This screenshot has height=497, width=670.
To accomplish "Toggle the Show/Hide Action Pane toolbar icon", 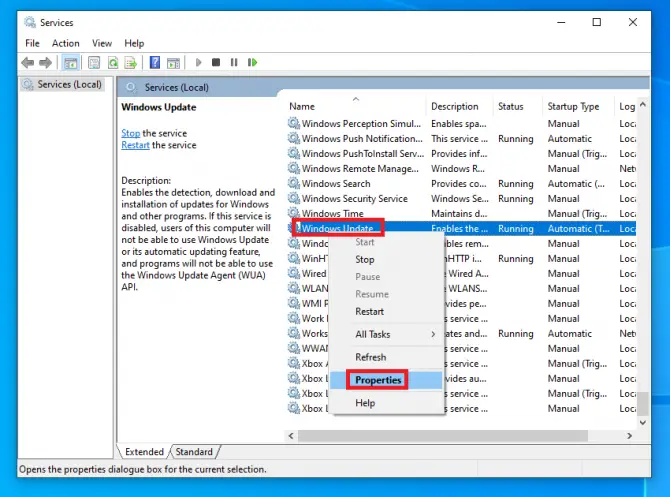I will (173, 63).
